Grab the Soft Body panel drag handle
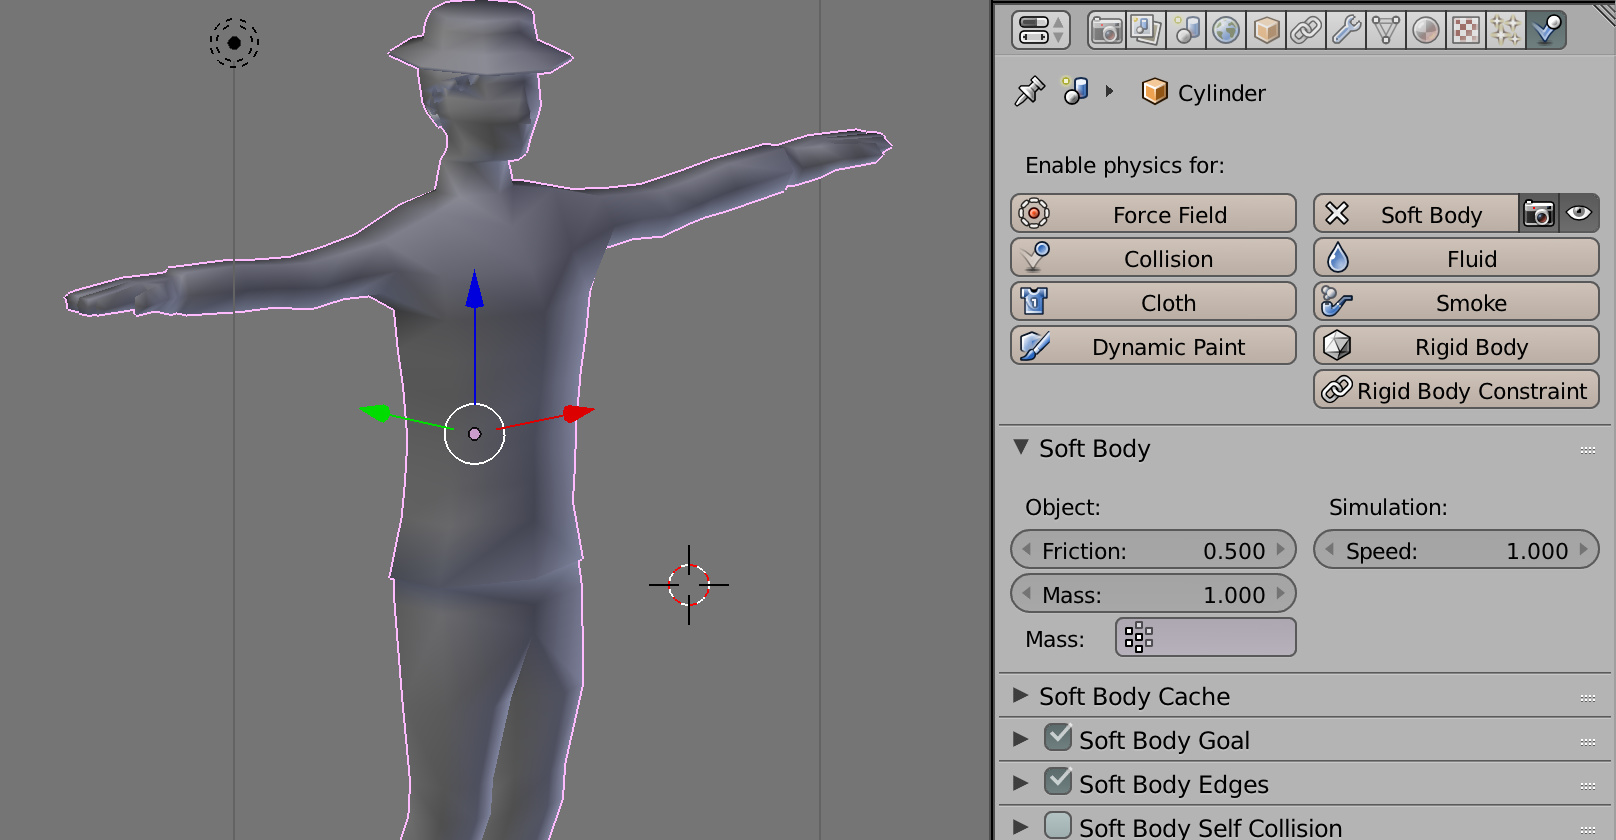1616x840 pixels. [1588, 450]
